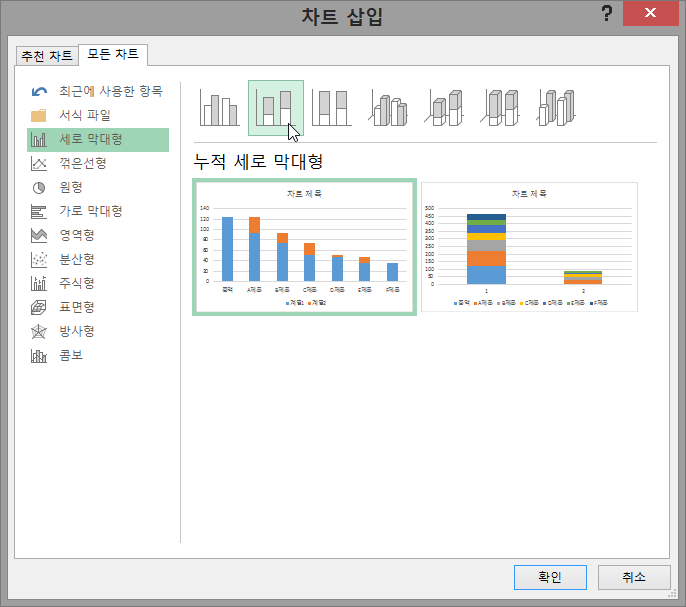Select the 영역형 area chart category
This screenshot has height=607, width=686.
click(x=76, y=235)
